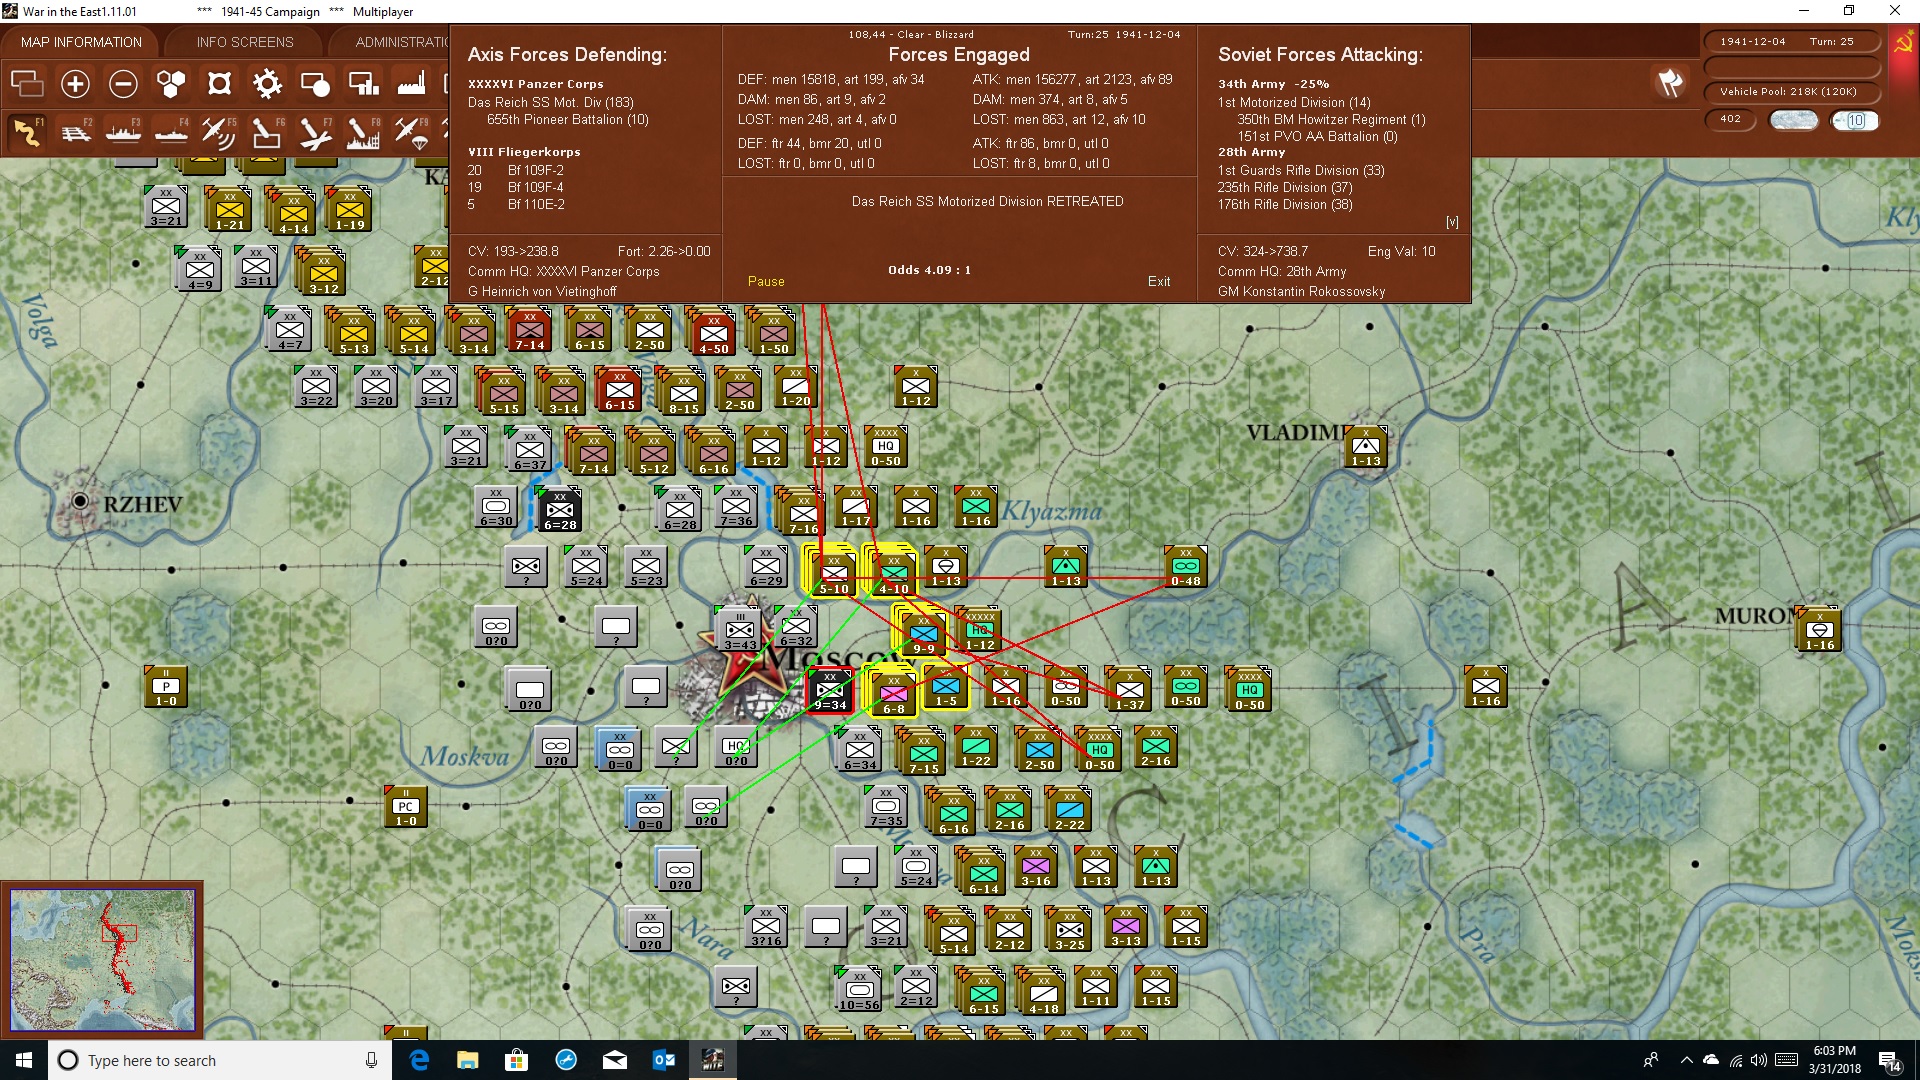The height and width of the screenshot is (1080, 1920).
Task: Open the Outlook taskbar icon
Action: tap(663, 1060)
